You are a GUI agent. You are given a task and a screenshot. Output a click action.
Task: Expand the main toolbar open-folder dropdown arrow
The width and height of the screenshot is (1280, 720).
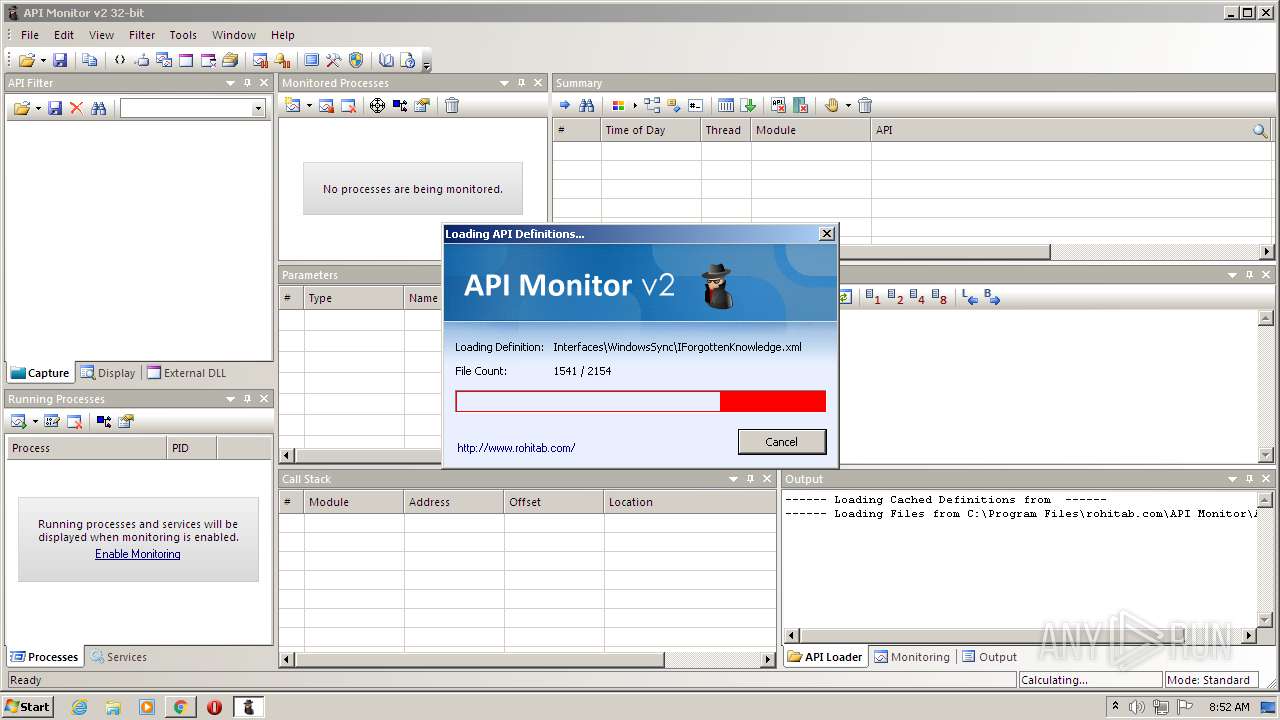(x=43, y=61)
